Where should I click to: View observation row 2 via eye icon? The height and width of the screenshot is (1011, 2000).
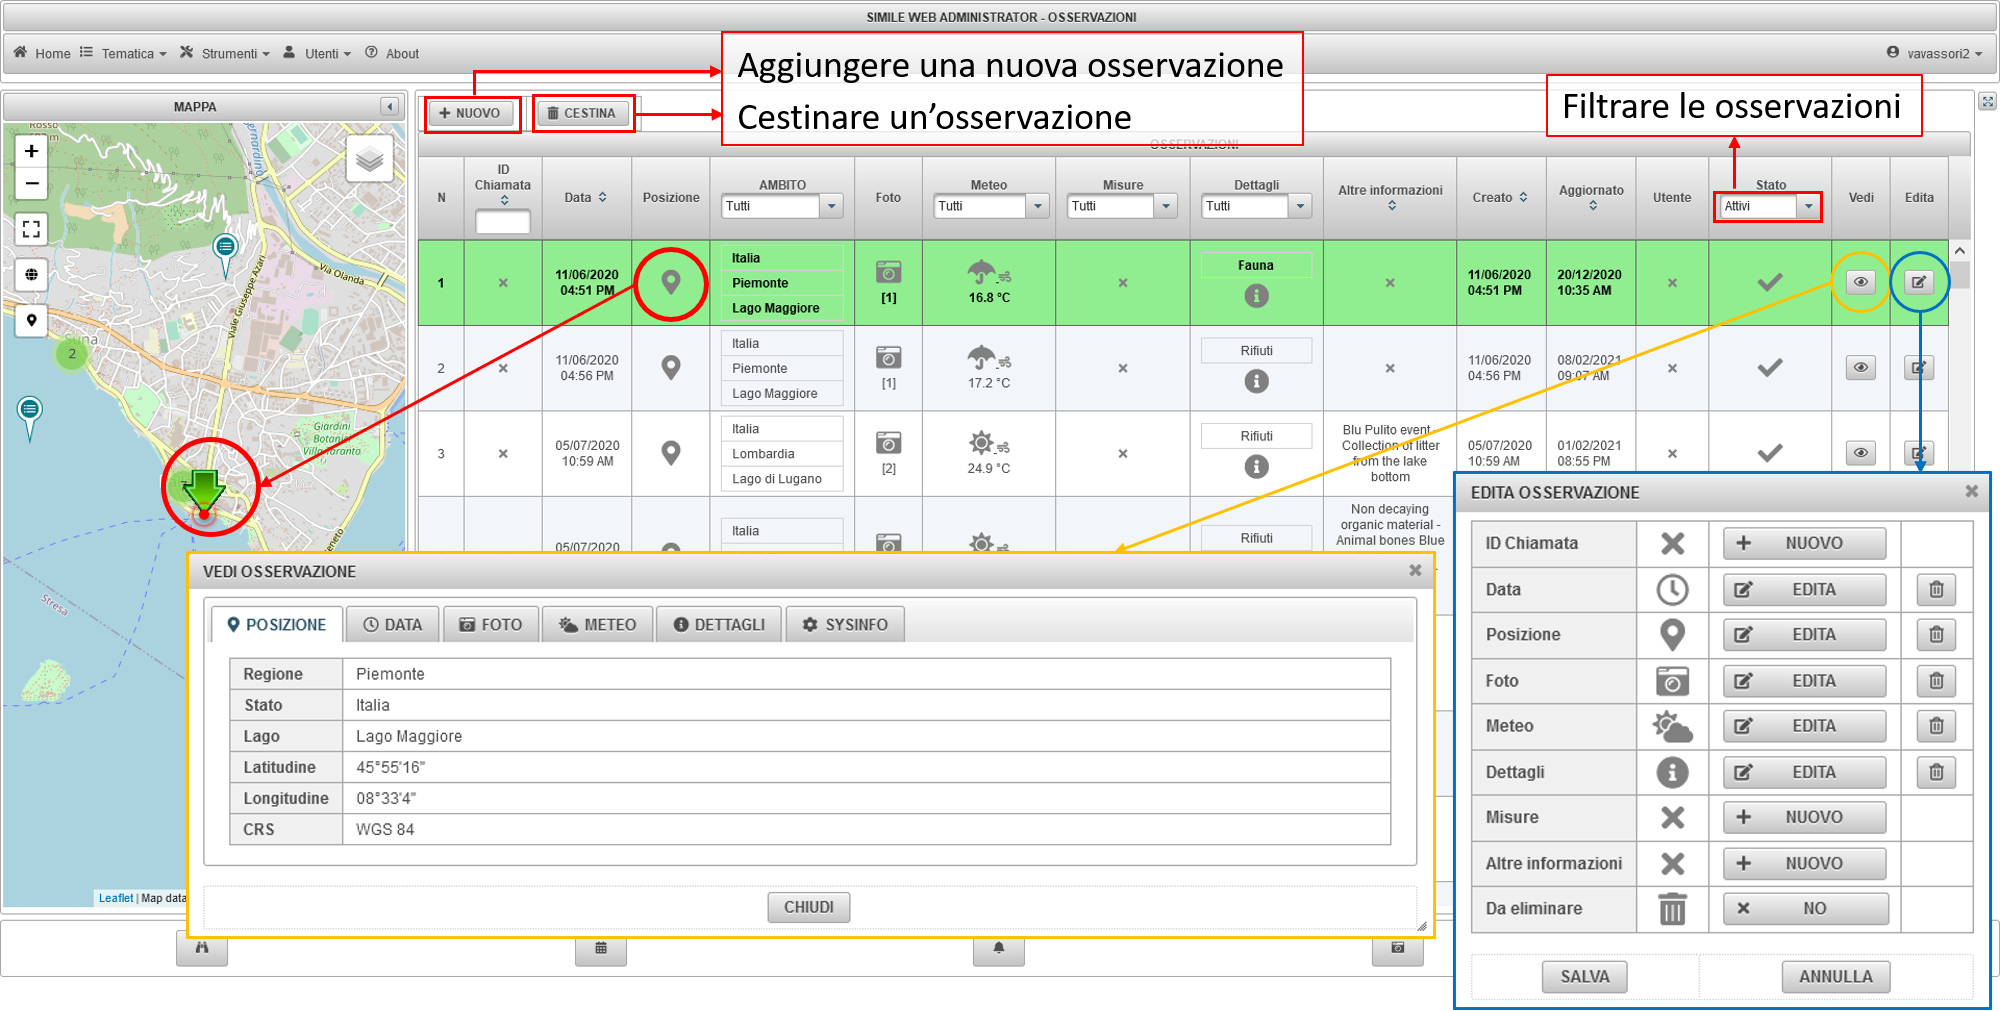coord(1860,367)
